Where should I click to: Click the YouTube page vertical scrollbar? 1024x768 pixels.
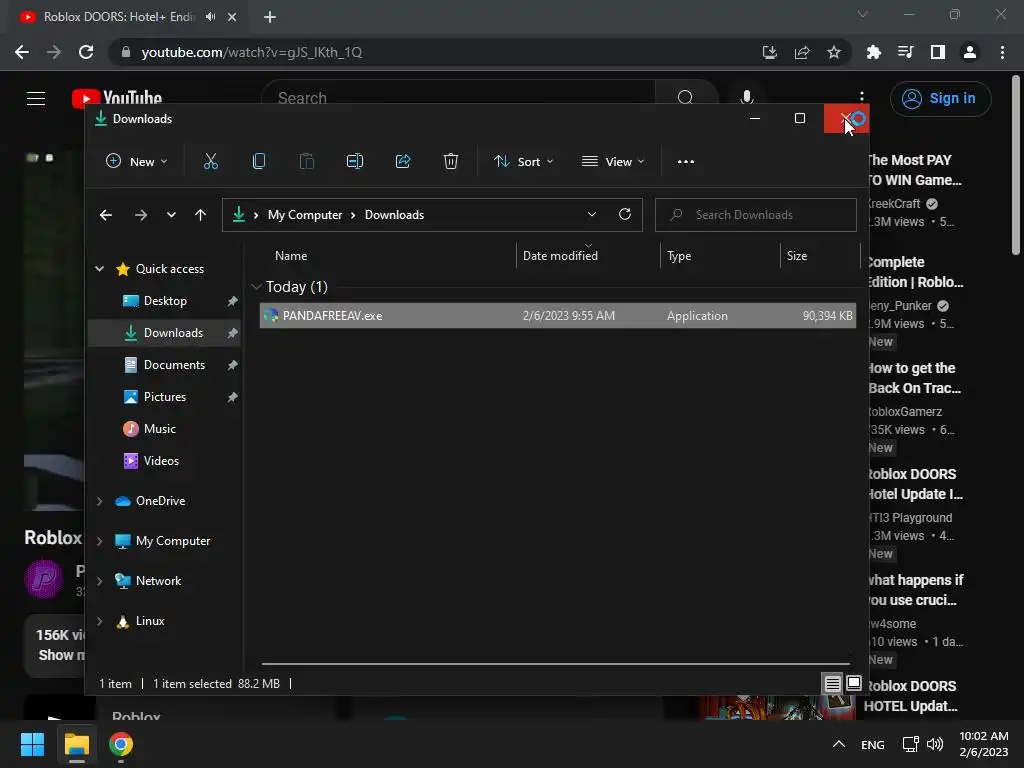(1016, 165)
